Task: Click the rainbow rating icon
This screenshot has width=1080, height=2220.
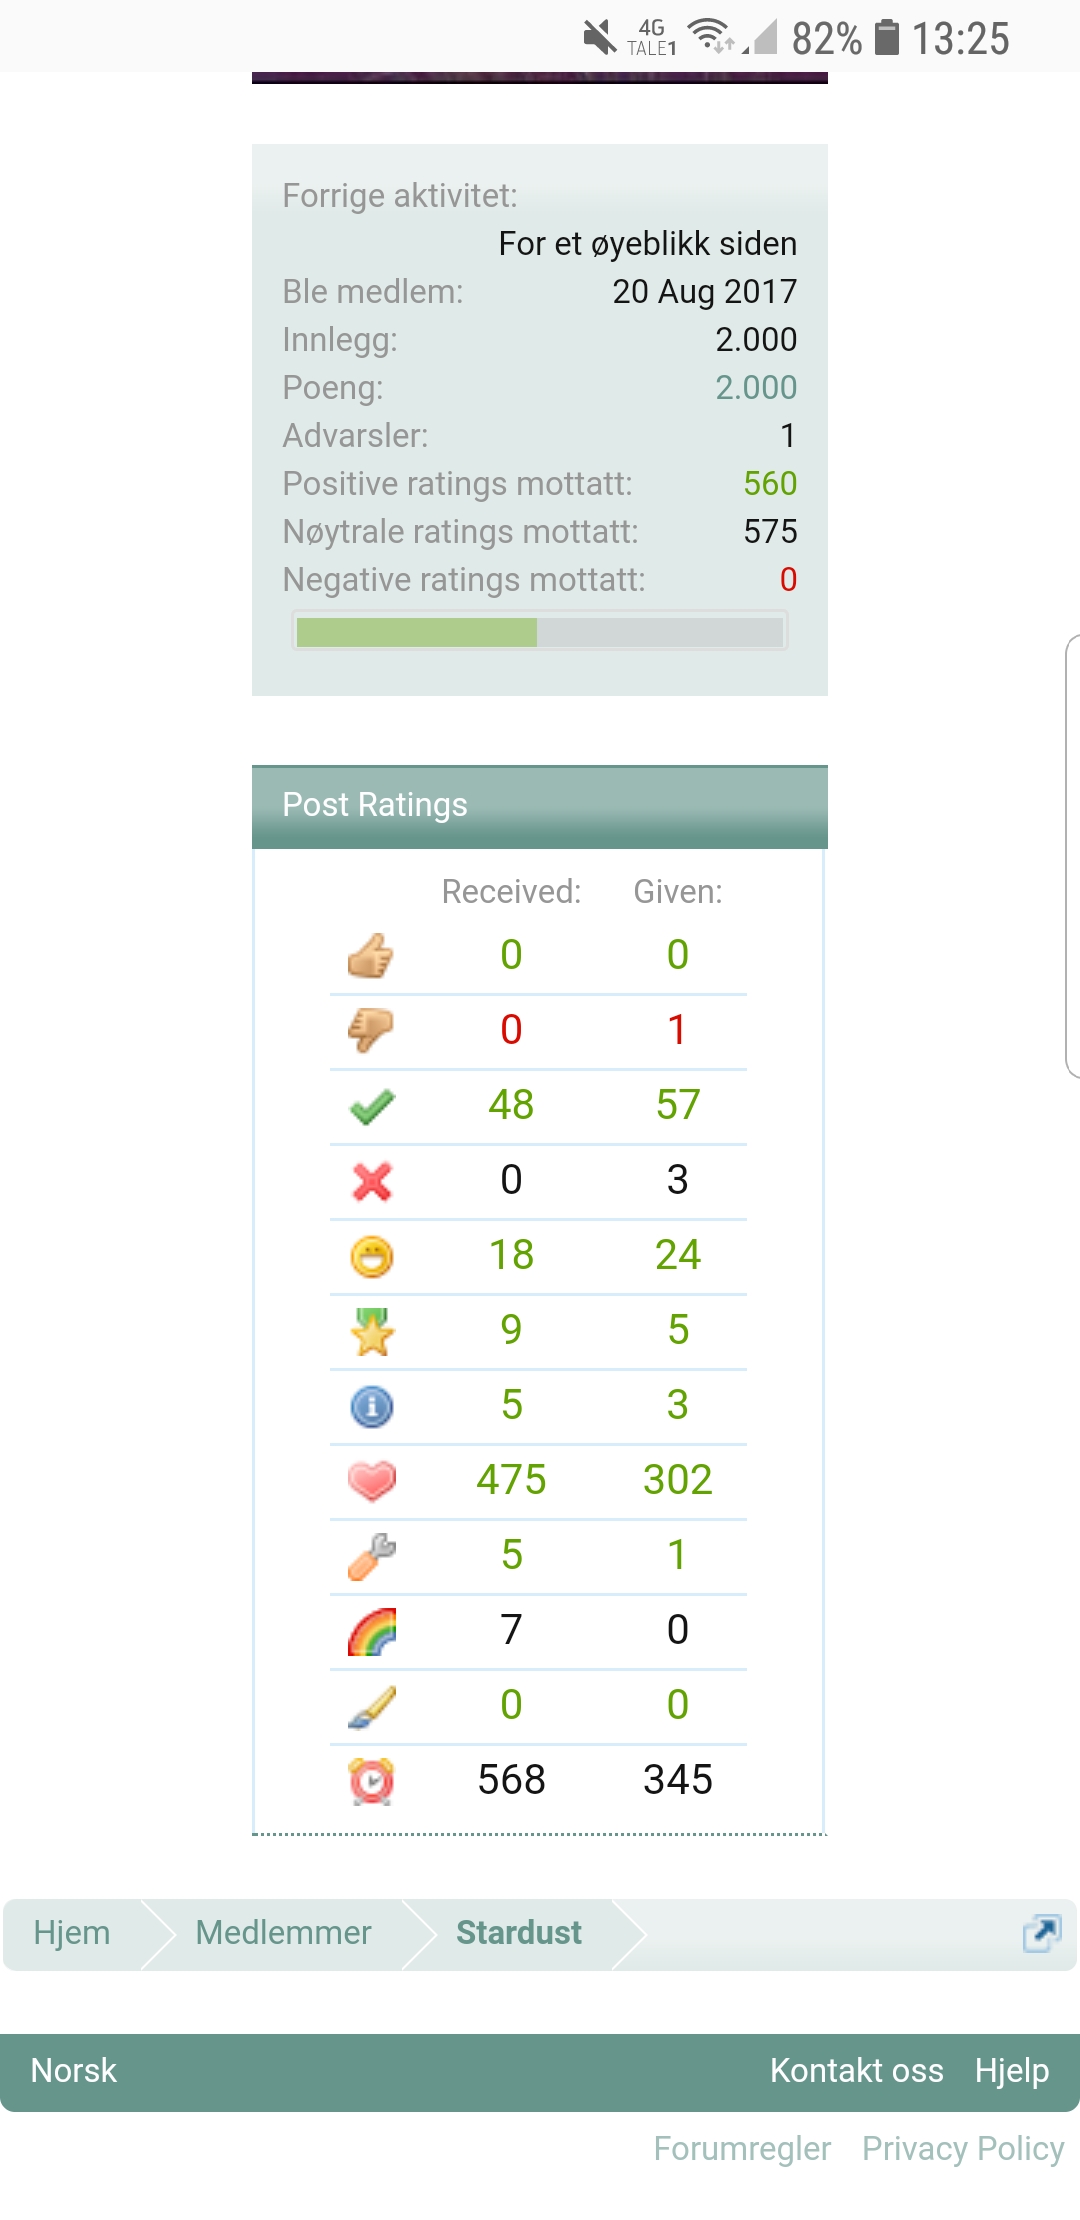Action: click(372, 1631)
